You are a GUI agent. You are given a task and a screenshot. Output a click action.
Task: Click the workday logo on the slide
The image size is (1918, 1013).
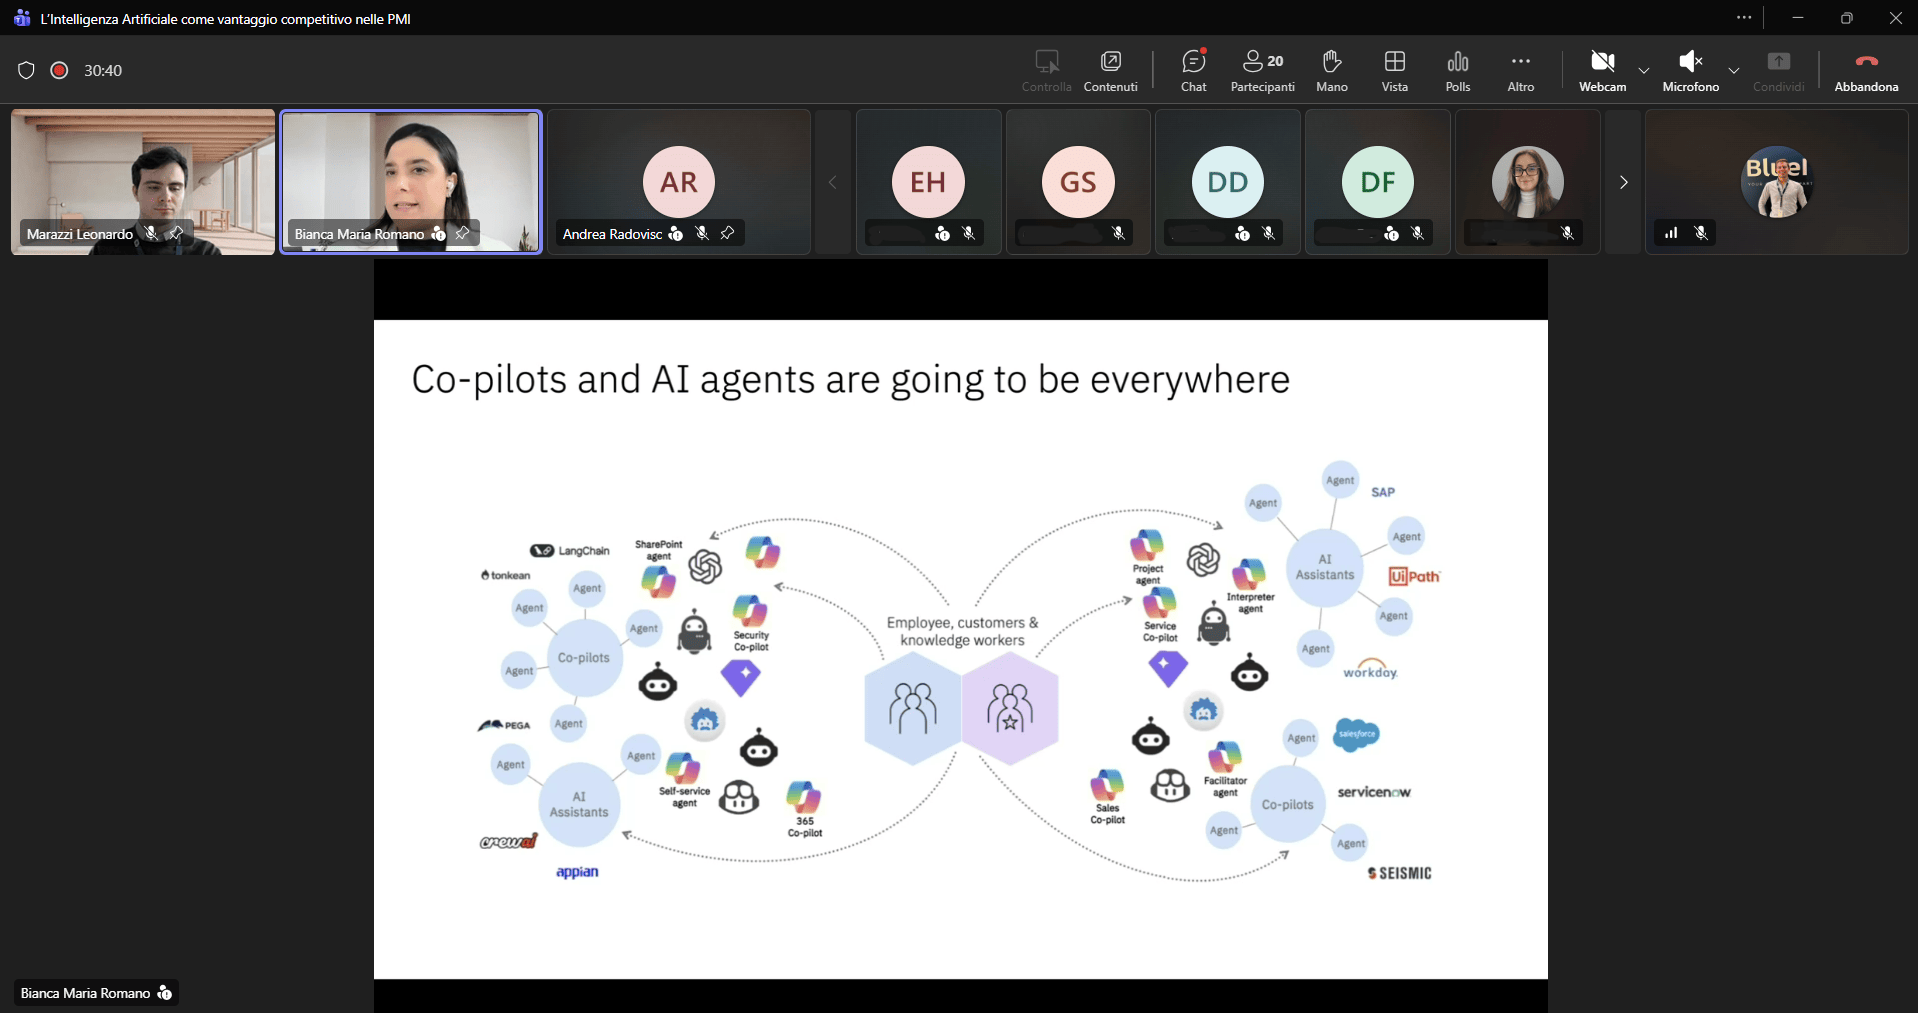(x=1370, y=669)
